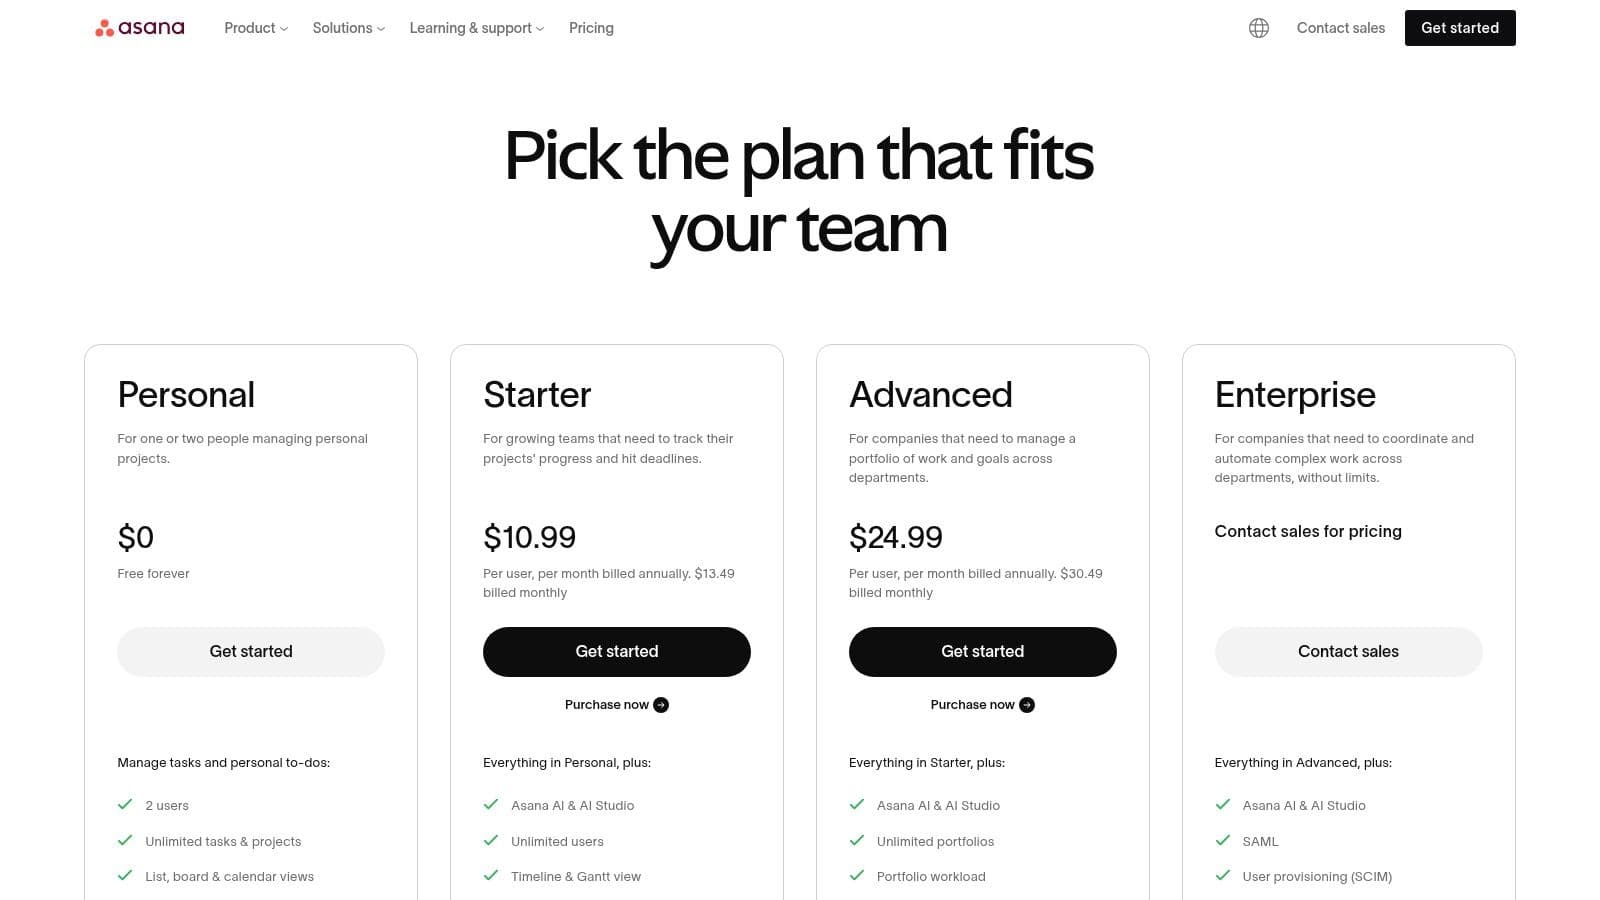Select Pricing in the navigation bar
The height and width of the screenshot is (900, 1600).
tap(591, 28)
